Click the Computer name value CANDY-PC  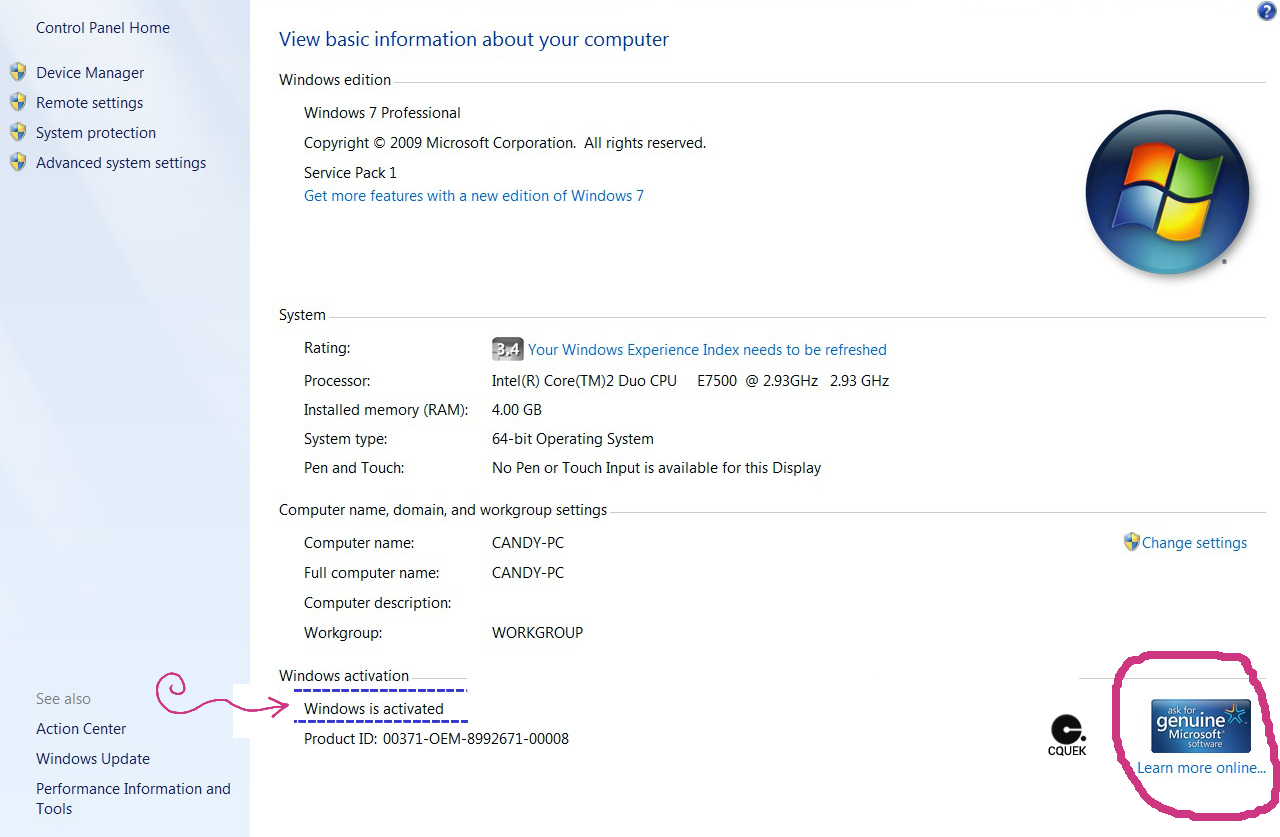[x=528, y=543]
